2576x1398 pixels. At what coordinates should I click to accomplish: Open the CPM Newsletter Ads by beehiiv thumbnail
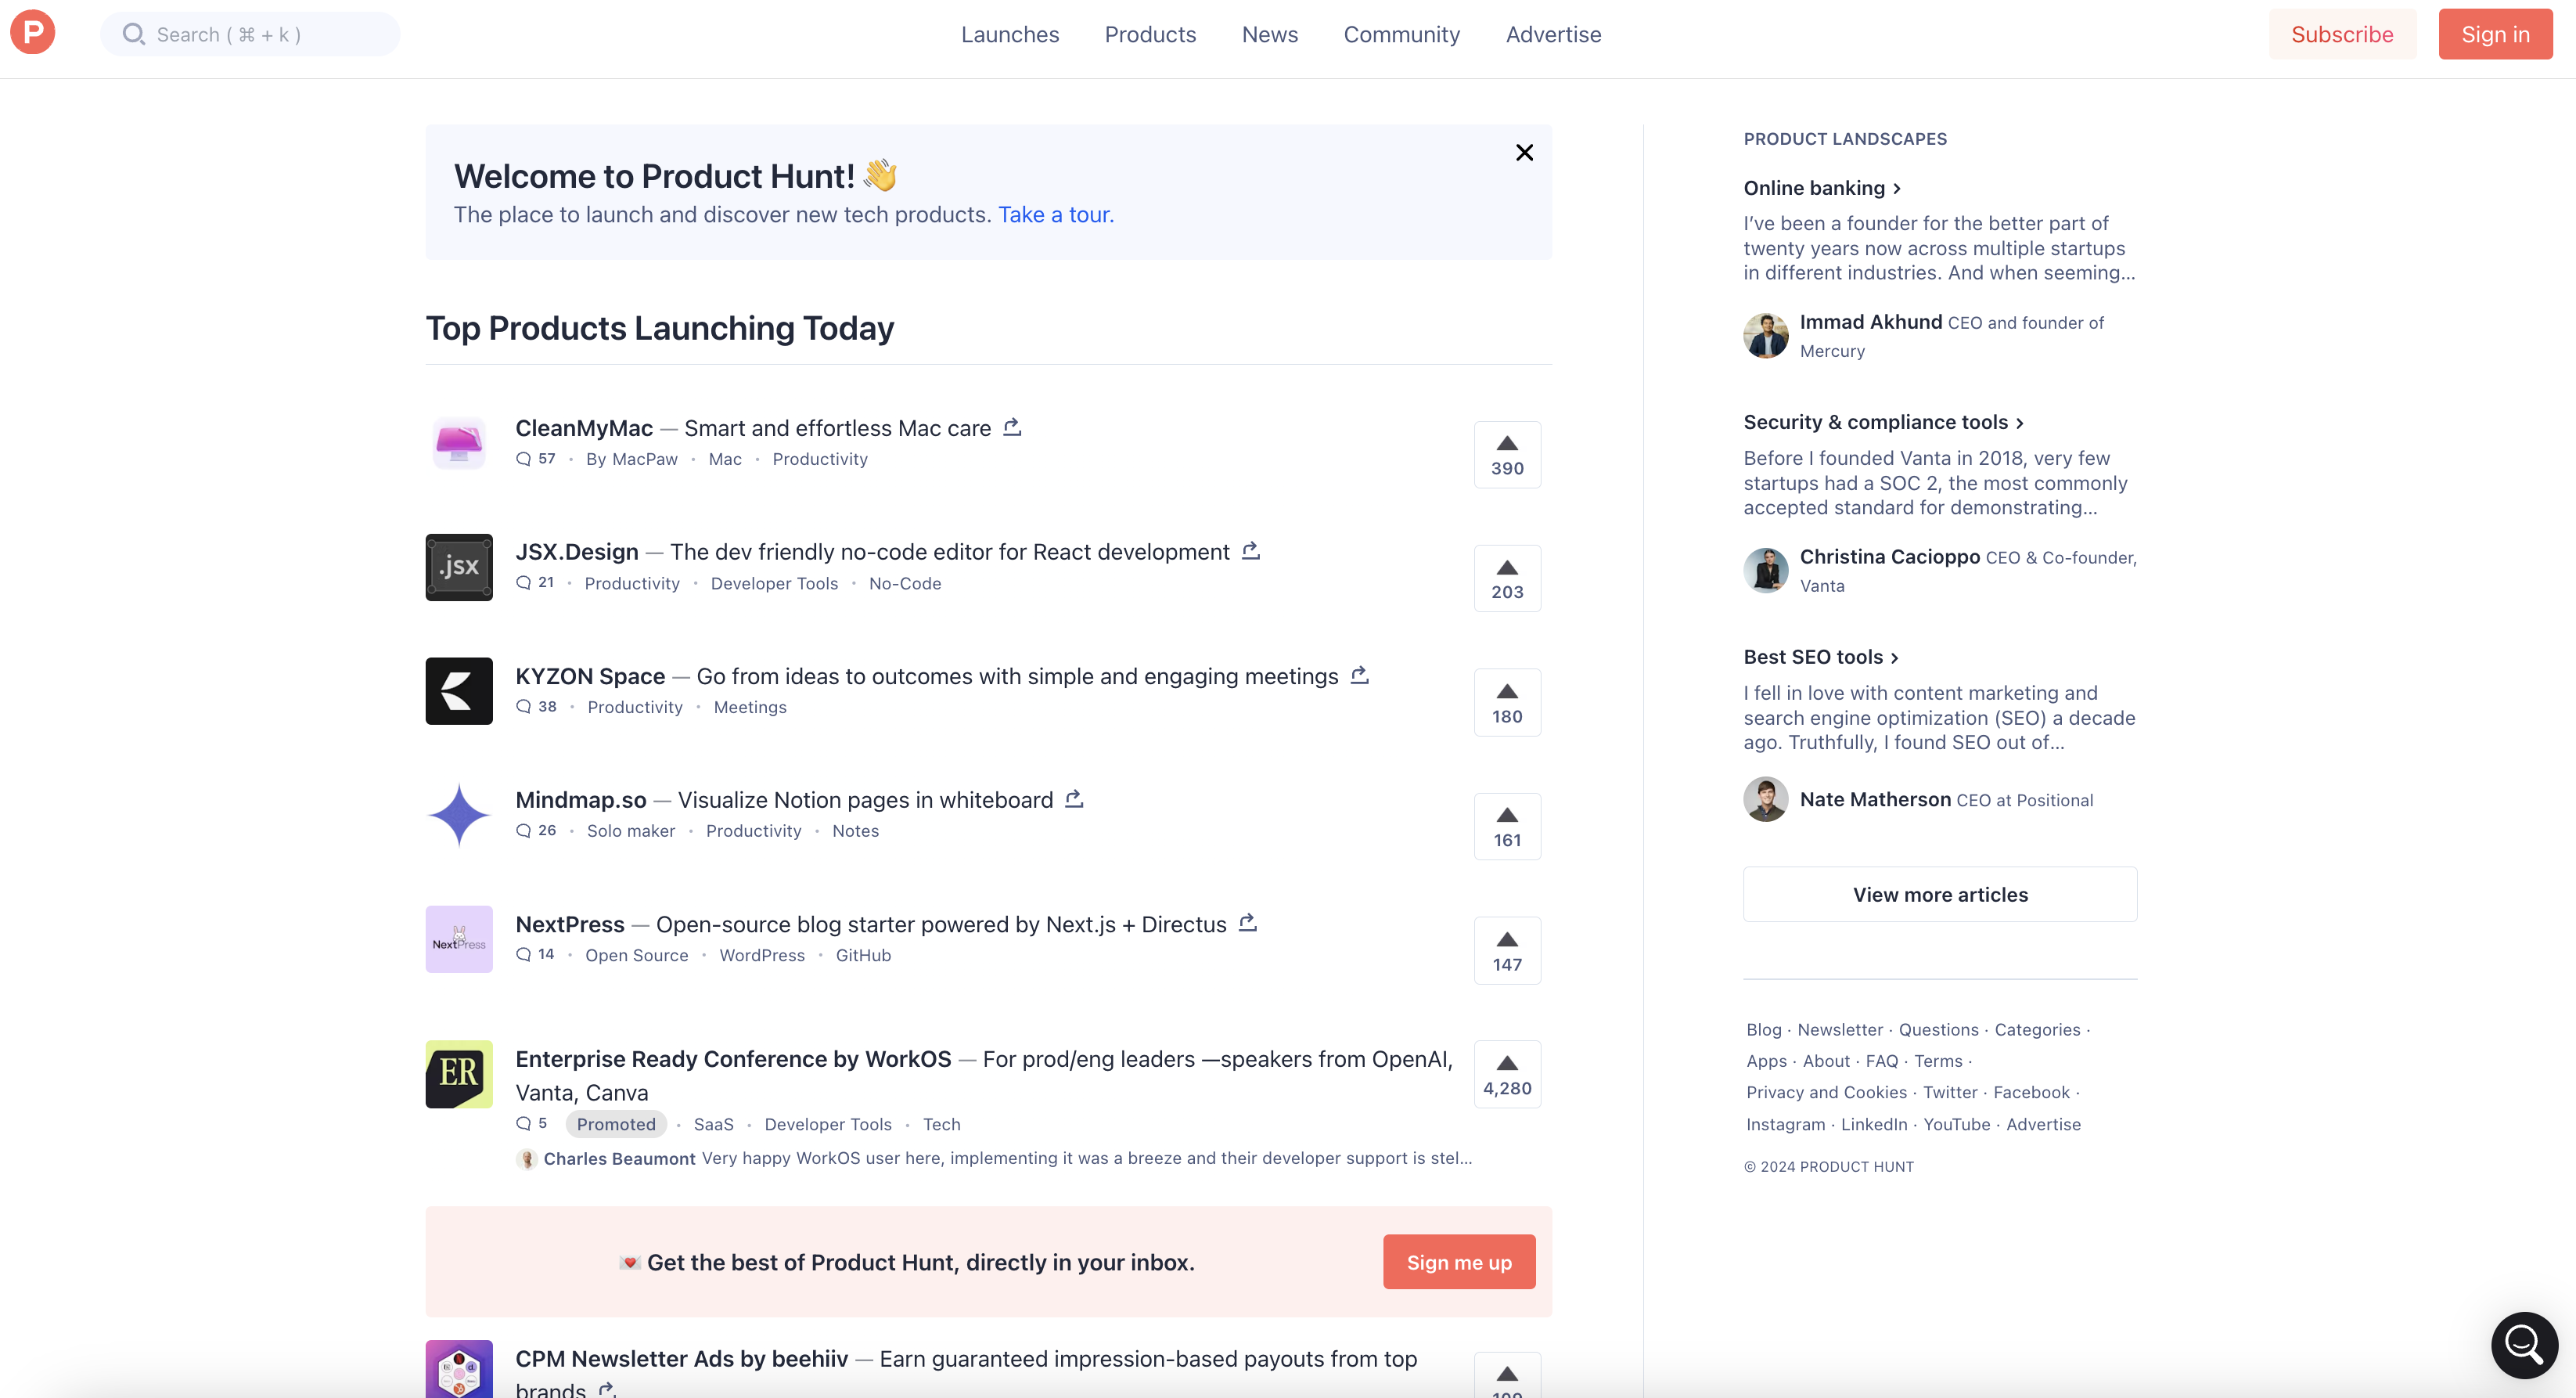click(x=459, y=1369)
